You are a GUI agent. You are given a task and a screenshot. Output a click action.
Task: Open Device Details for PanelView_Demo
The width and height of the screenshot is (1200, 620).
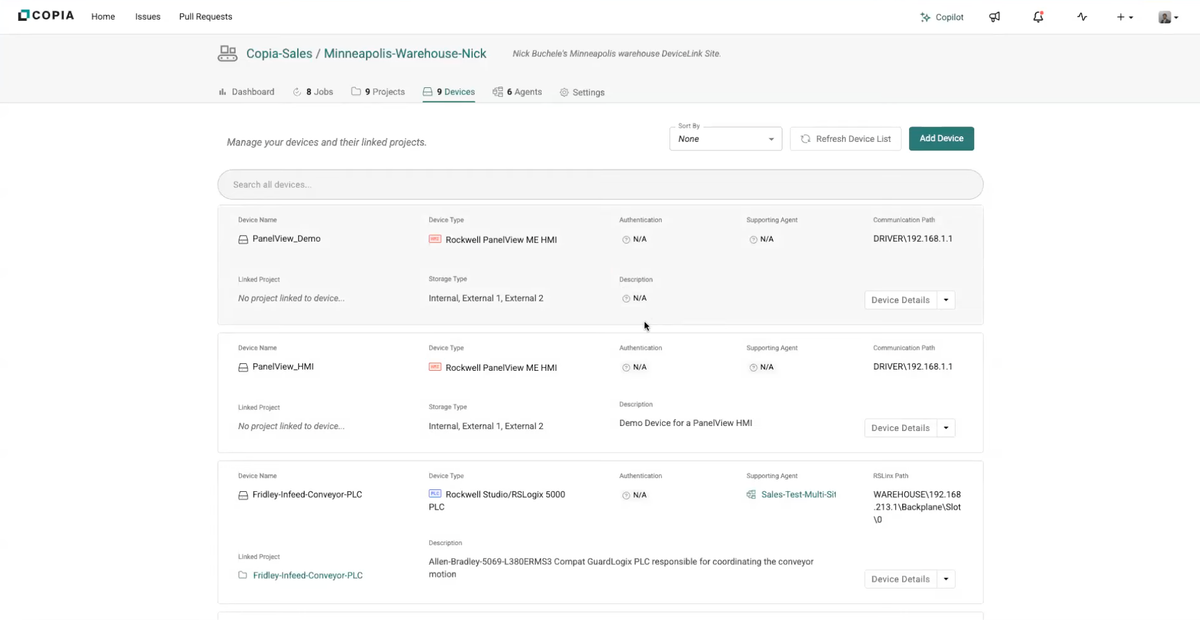900,300
